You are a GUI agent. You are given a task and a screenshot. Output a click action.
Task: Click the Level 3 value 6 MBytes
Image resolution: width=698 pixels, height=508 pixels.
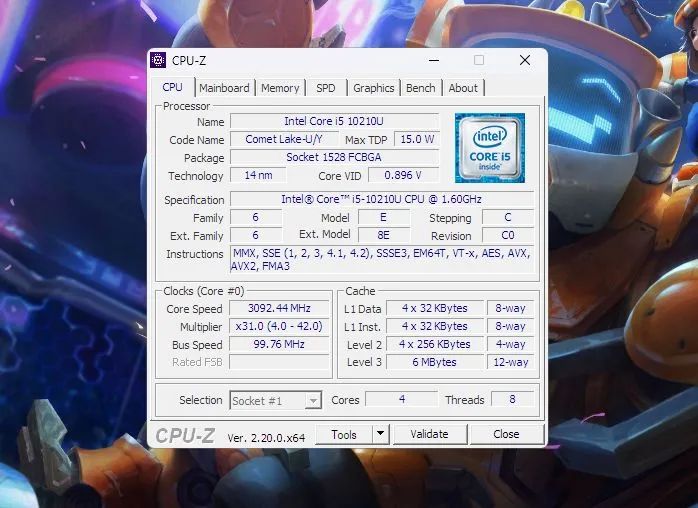(x=435, y=362)
